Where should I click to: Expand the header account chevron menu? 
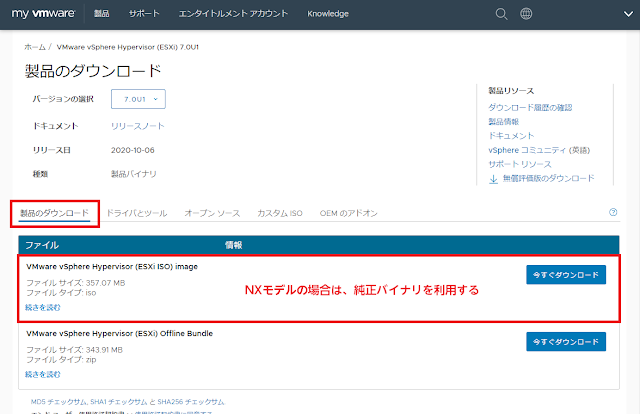click(628, 14)
